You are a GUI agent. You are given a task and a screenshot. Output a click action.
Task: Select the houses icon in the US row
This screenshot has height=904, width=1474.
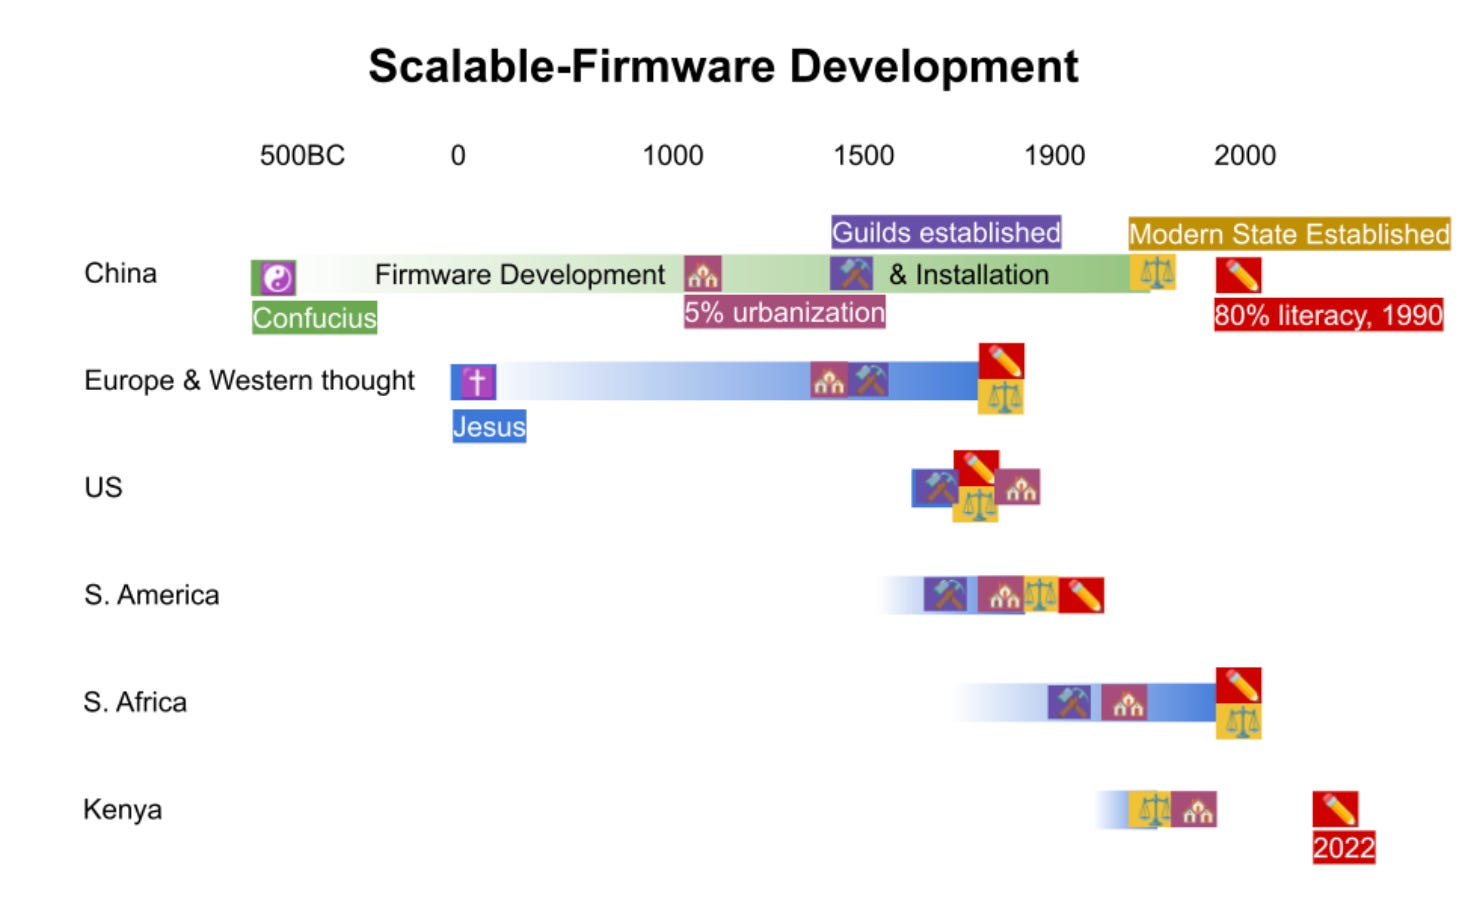[1019, 487]
